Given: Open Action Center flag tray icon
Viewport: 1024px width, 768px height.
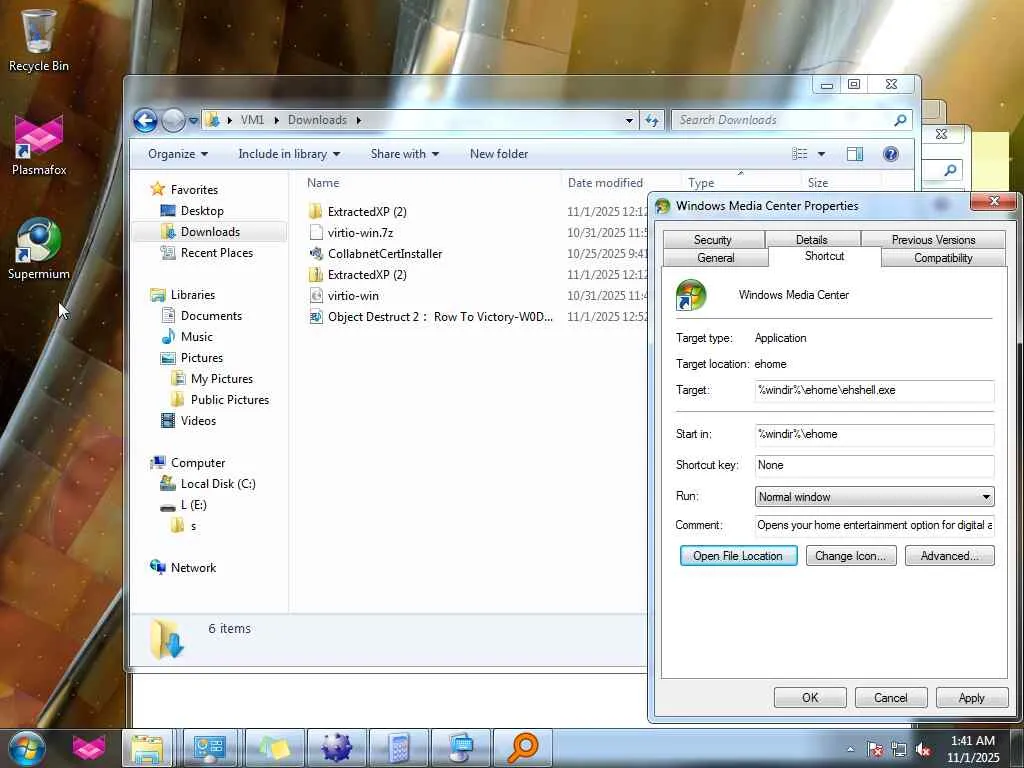Looking at the screenshot, I should tap(875, 750).
